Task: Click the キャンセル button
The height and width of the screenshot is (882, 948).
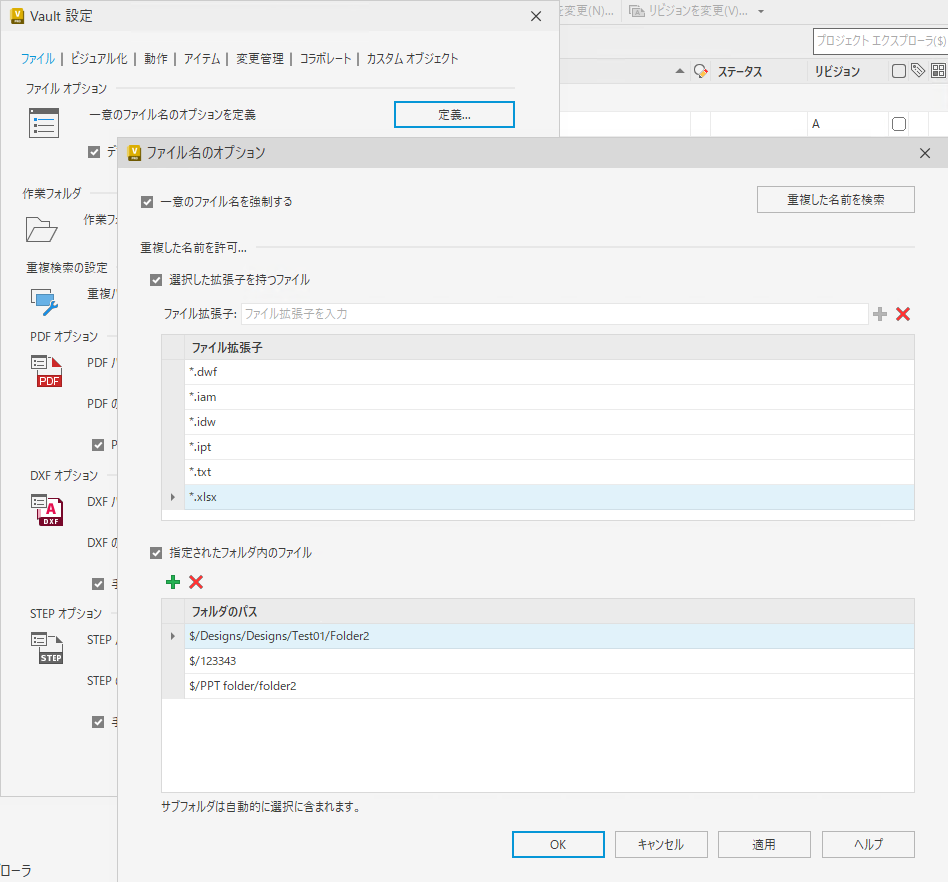Action: [x=661, y=845]
